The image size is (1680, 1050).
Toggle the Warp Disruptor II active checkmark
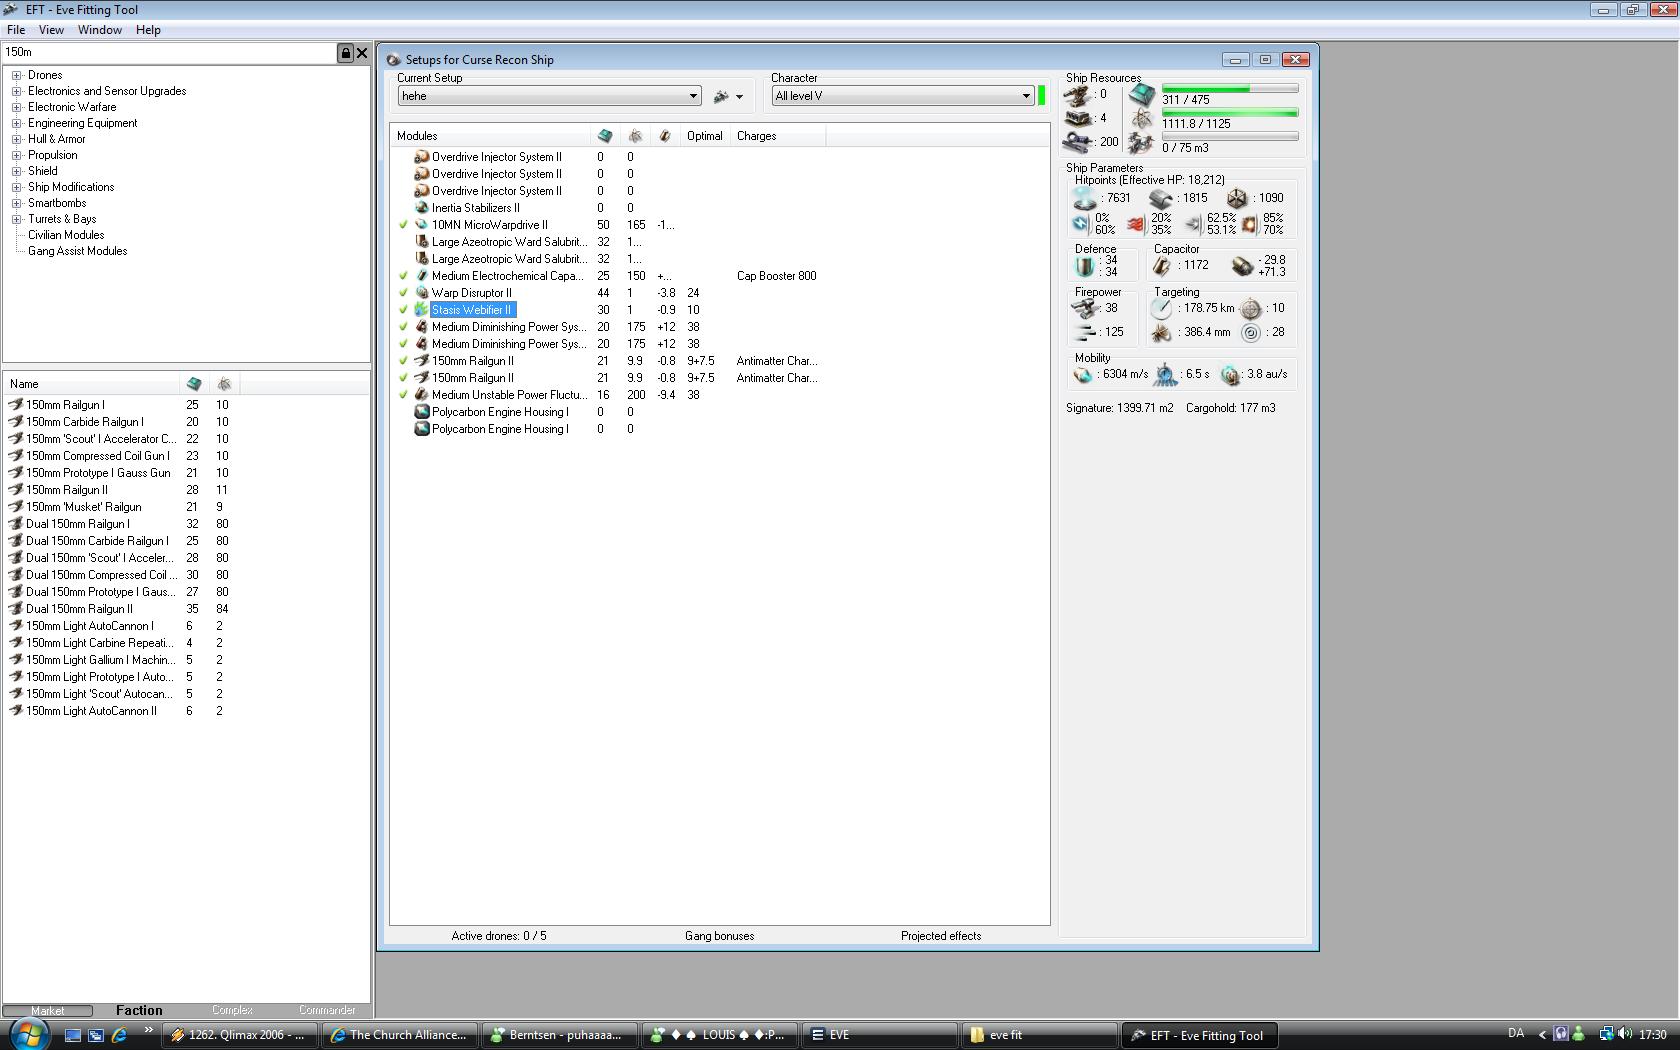coord(403,293)
